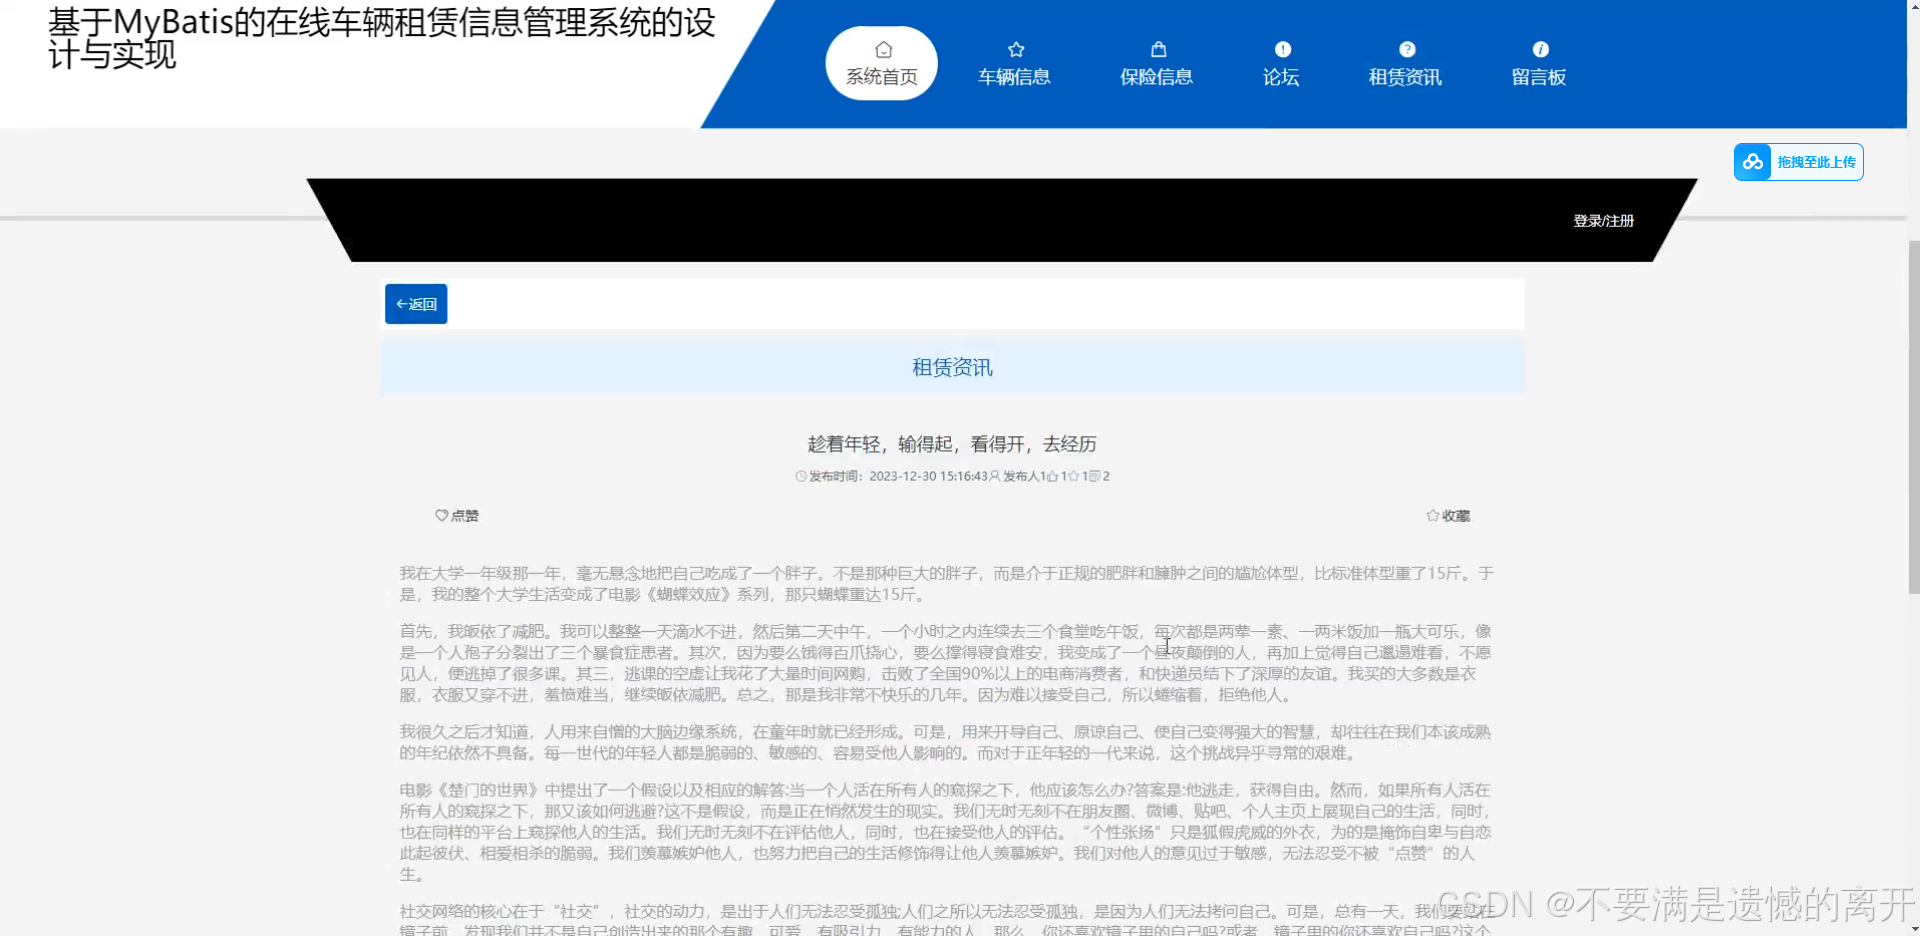
Task: Click the paragraph starting 电影《楚门的世界》
Action: (946, 832)
